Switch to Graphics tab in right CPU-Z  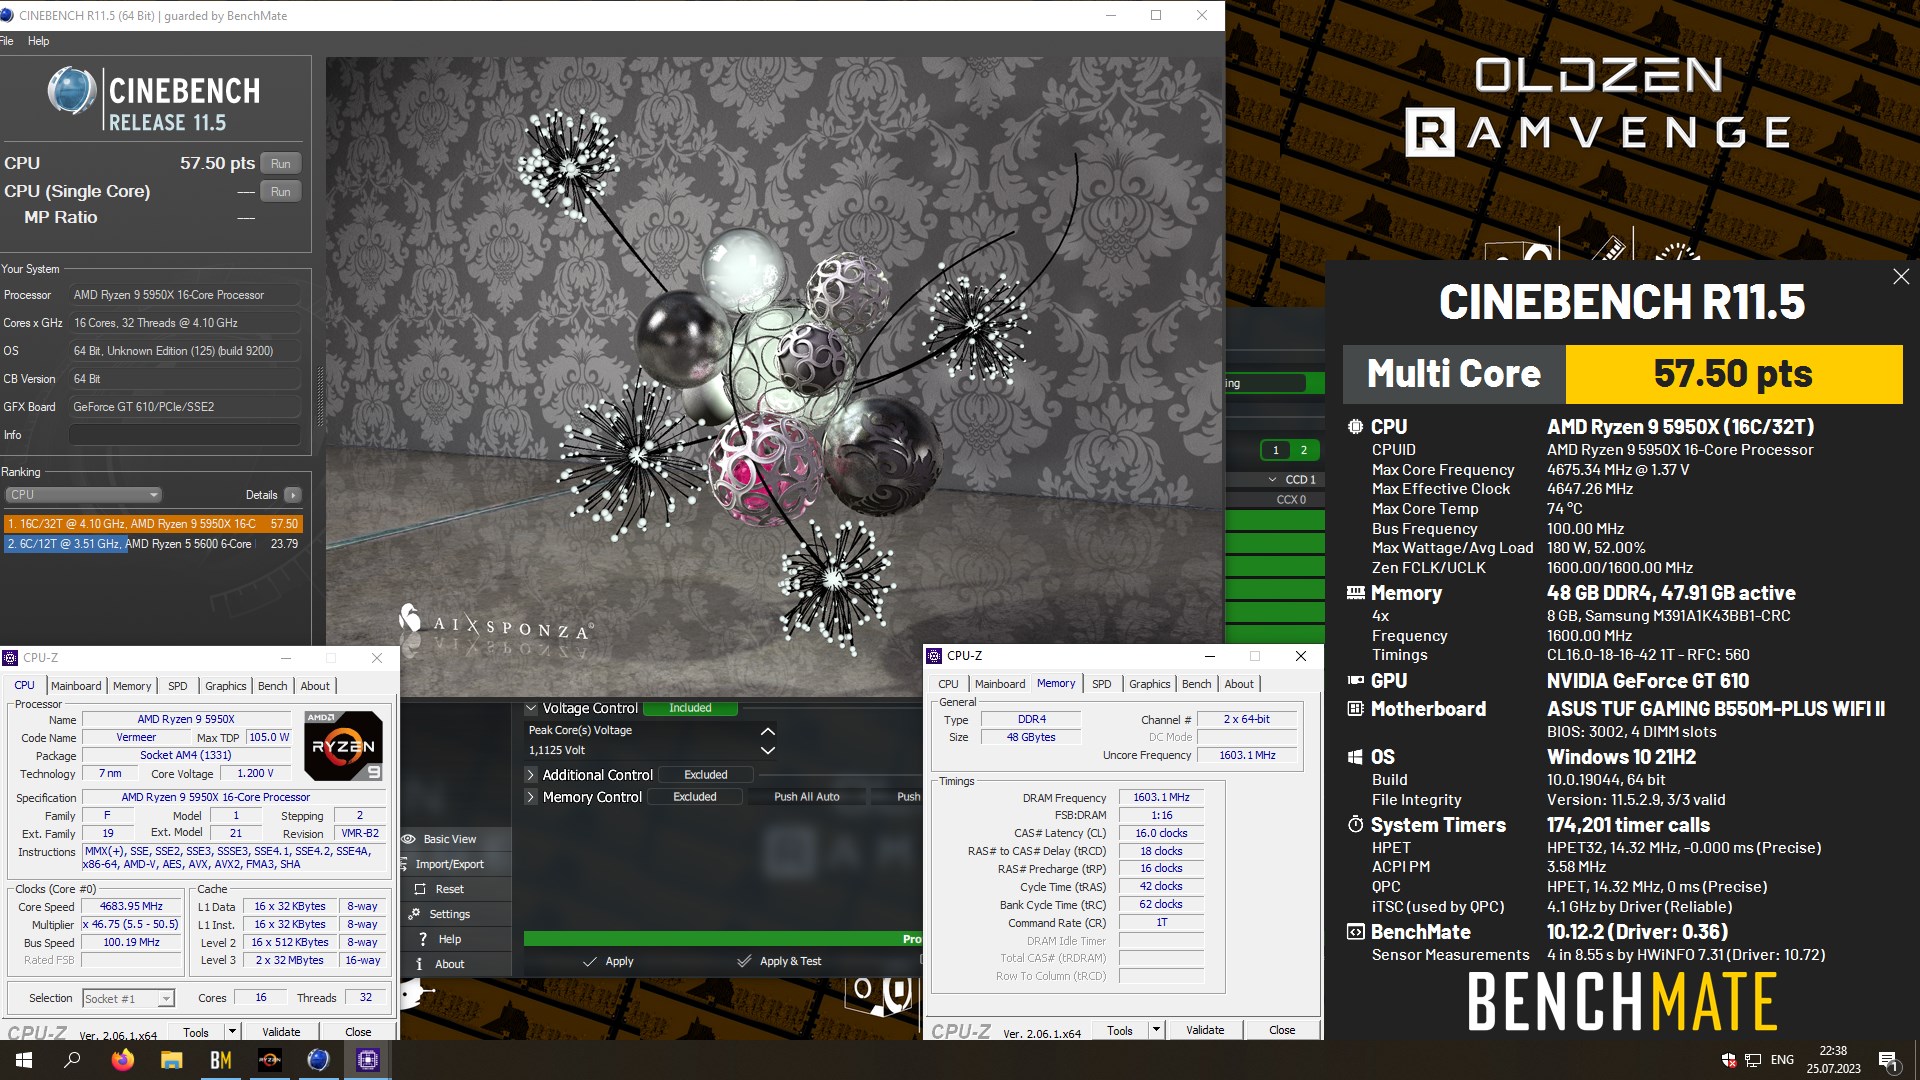1149,684
